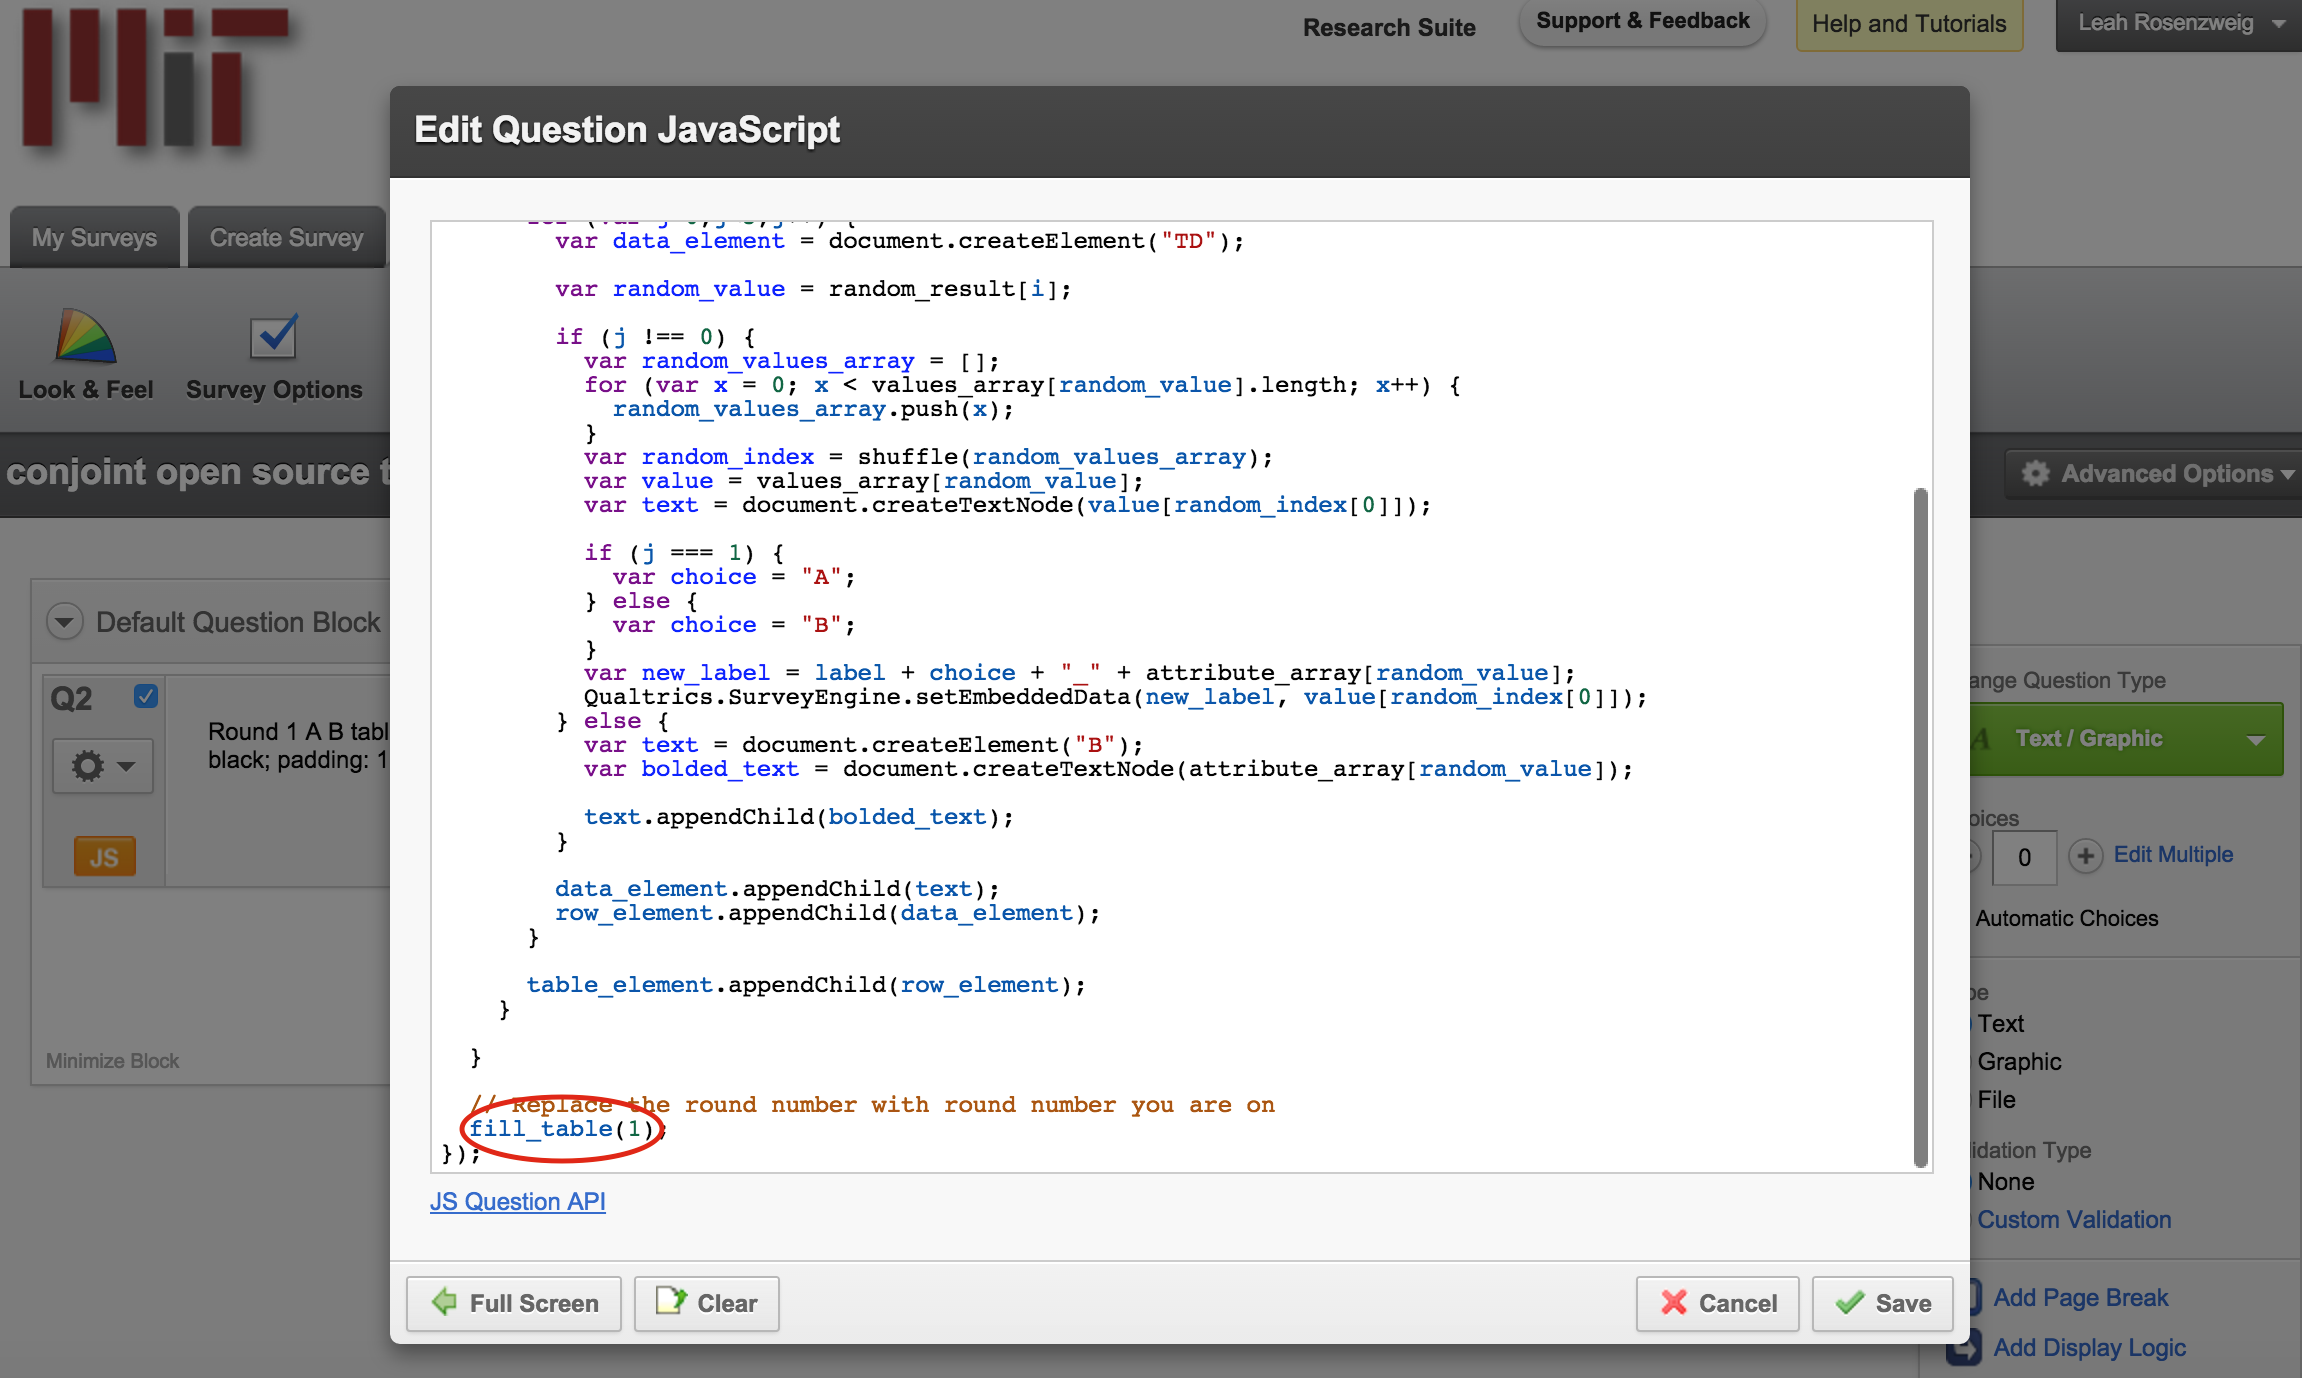2302x1378 pixels.
Task: Open the JS Question API link
Action: tap(517, 1201)
